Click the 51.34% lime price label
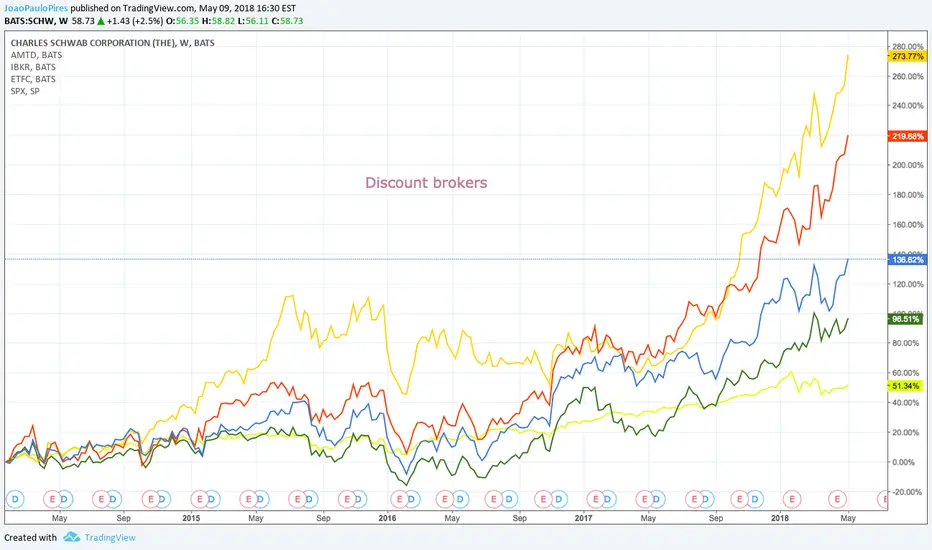The height and width of the screenshot is (550, 932). pos(906,386)
